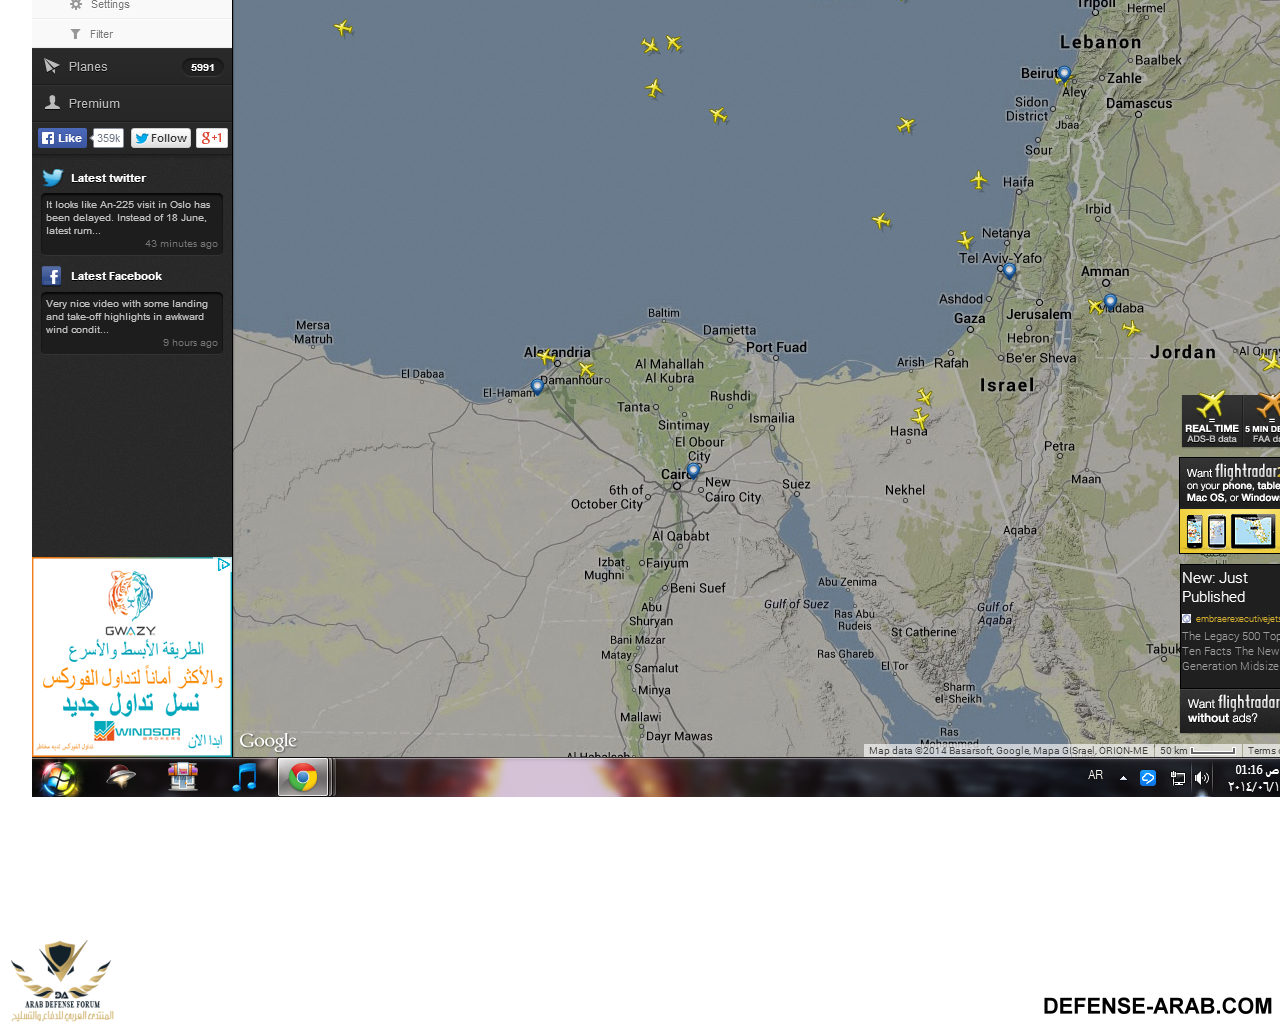Select the plane just west of Haifa
This screenshot has width=1280, height=1024.
tap(979, 180)
